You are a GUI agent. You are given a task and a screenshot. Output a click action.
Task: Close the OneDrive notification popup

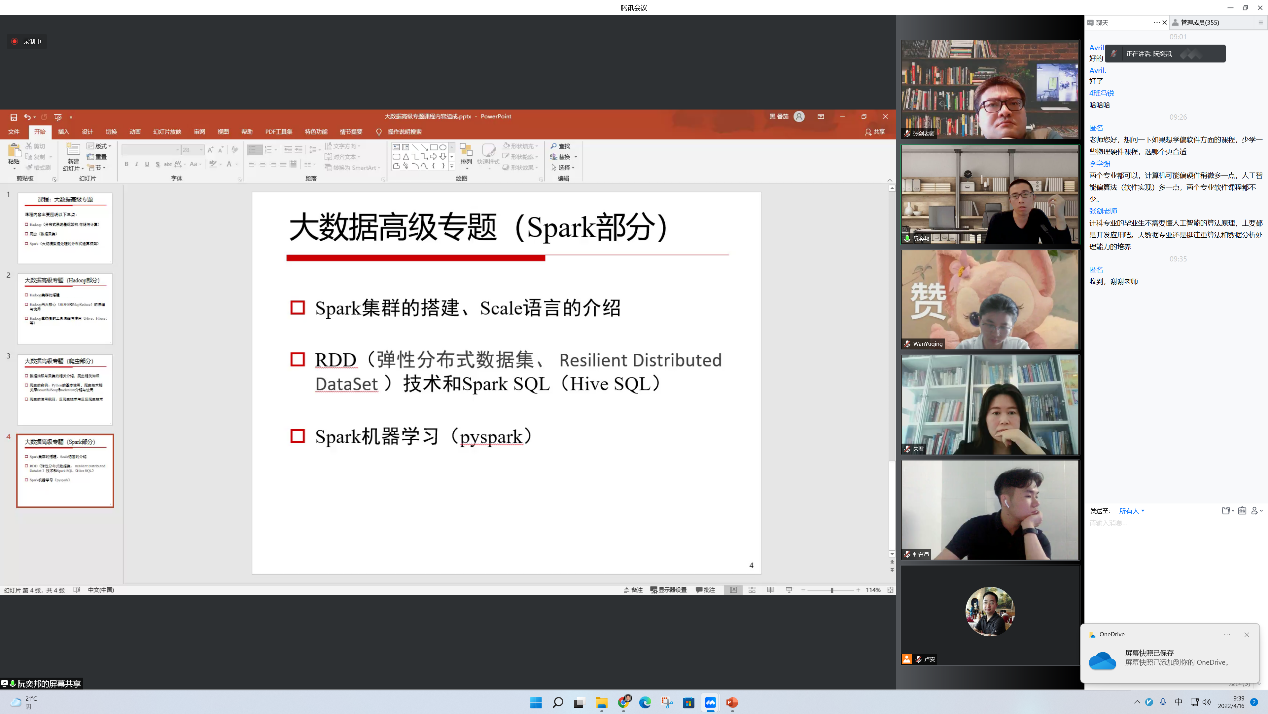click(x=1247, y=634)
